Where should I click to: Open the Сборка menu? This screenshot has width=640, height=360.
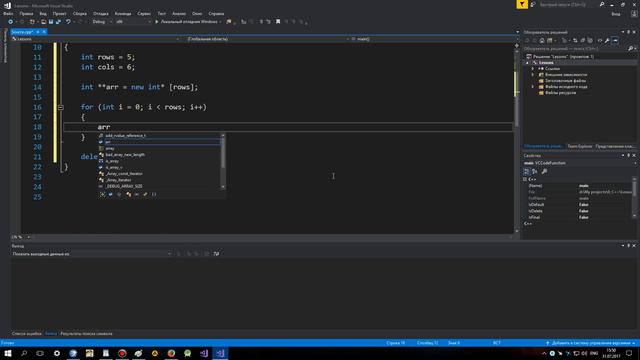(80, 13)
